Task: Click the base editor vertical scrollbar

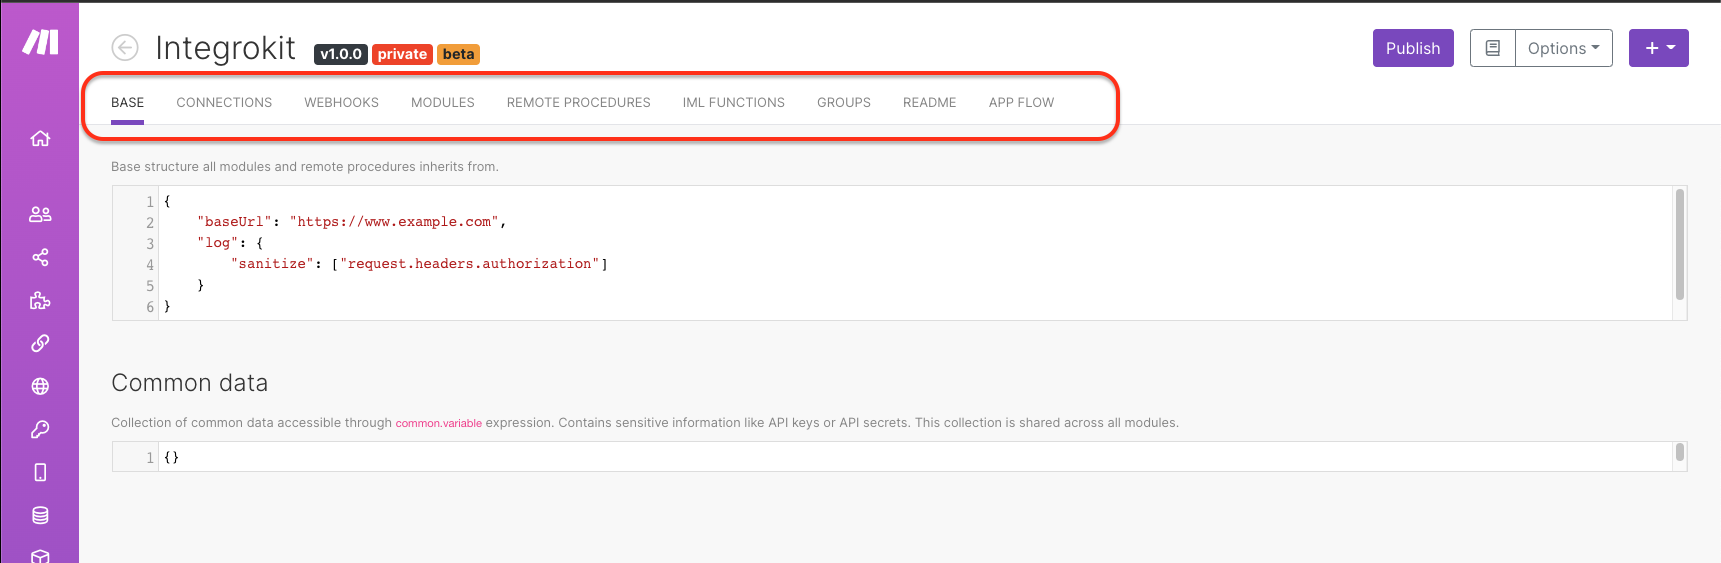Action: (1680, 245)
